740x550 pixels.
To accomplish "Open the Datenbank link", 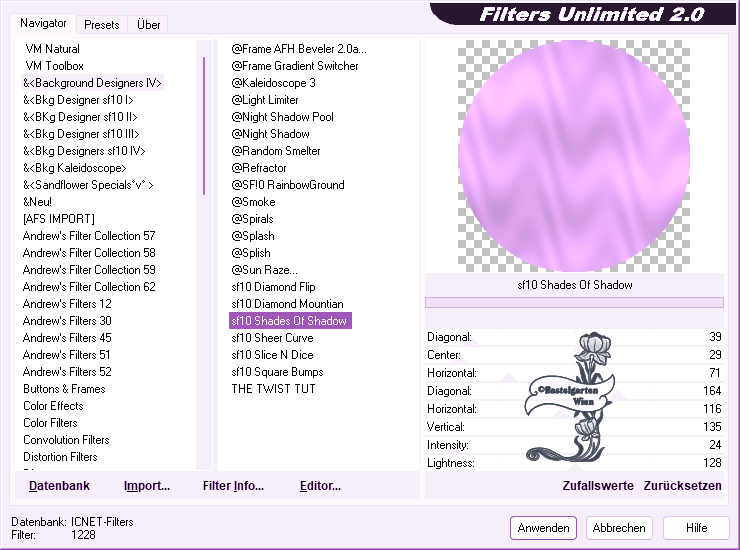I will point(59,486).
